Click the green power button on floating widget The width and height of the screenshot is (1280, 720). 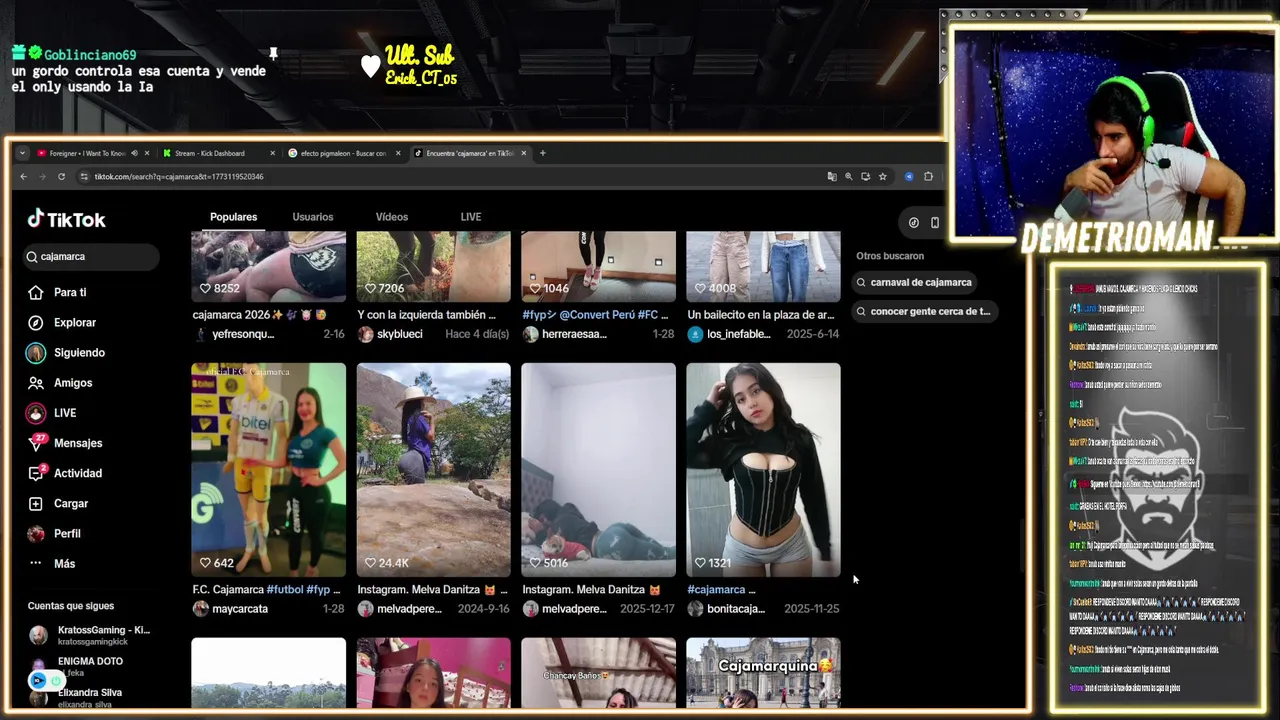[56, 680]
